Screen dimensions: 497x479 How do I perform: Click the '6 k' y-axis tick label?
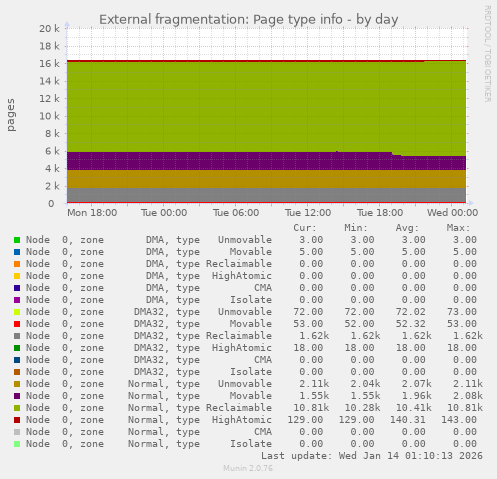pyautogui.click(x=52, y=151)
